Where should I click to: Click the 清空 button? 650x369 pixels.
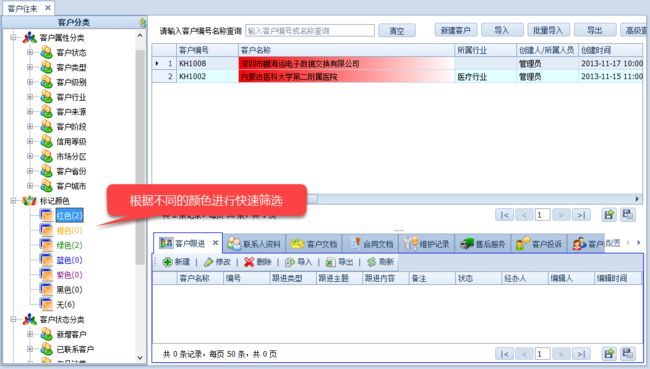397,31
